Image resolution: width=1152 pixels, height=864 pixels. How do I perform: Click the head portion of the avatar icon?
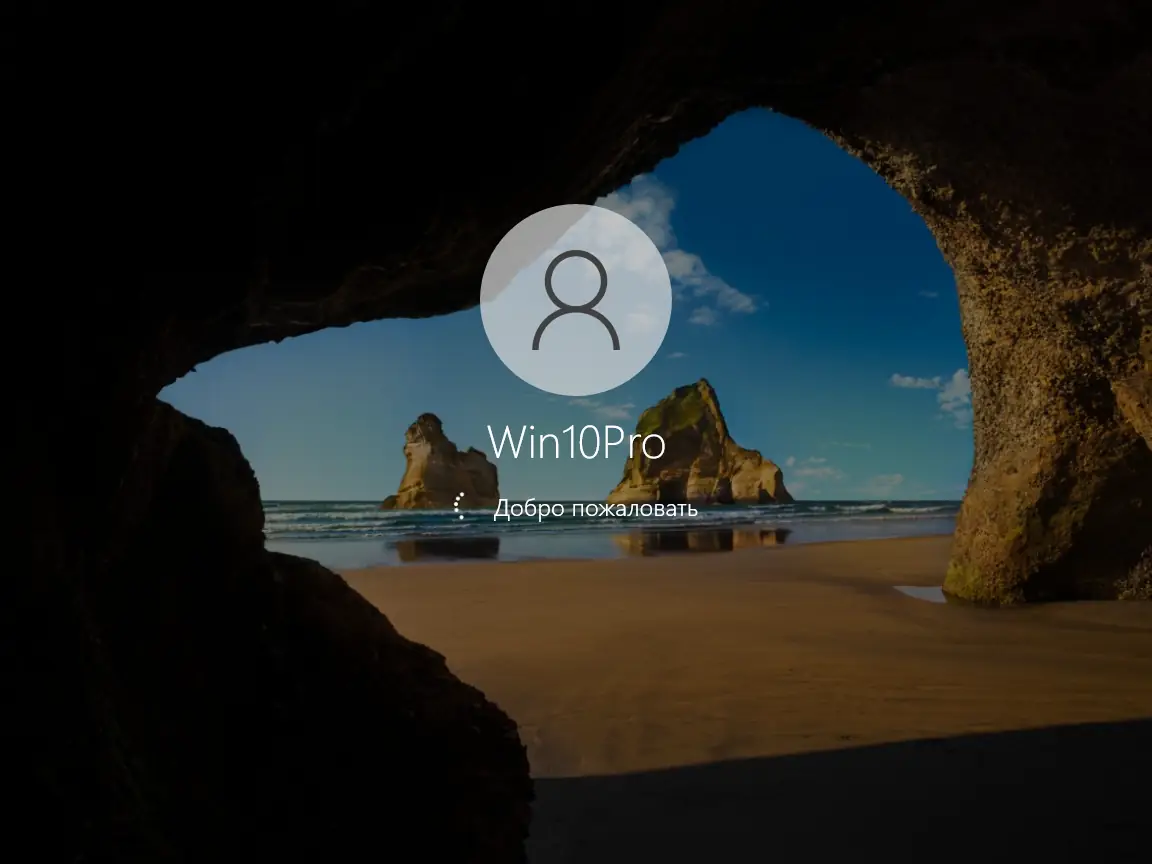[x=576, y=280]
